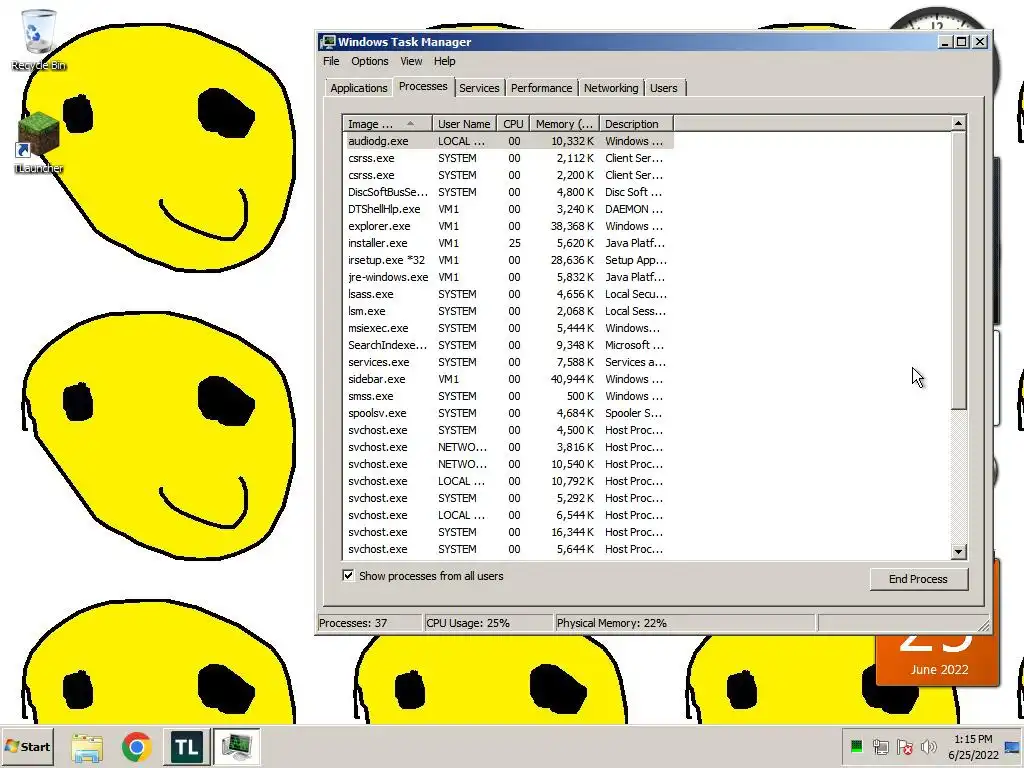This screenshot has height=768, width=1024.
Task: Switch to the Services tab
Action: [x=479, y=88]
